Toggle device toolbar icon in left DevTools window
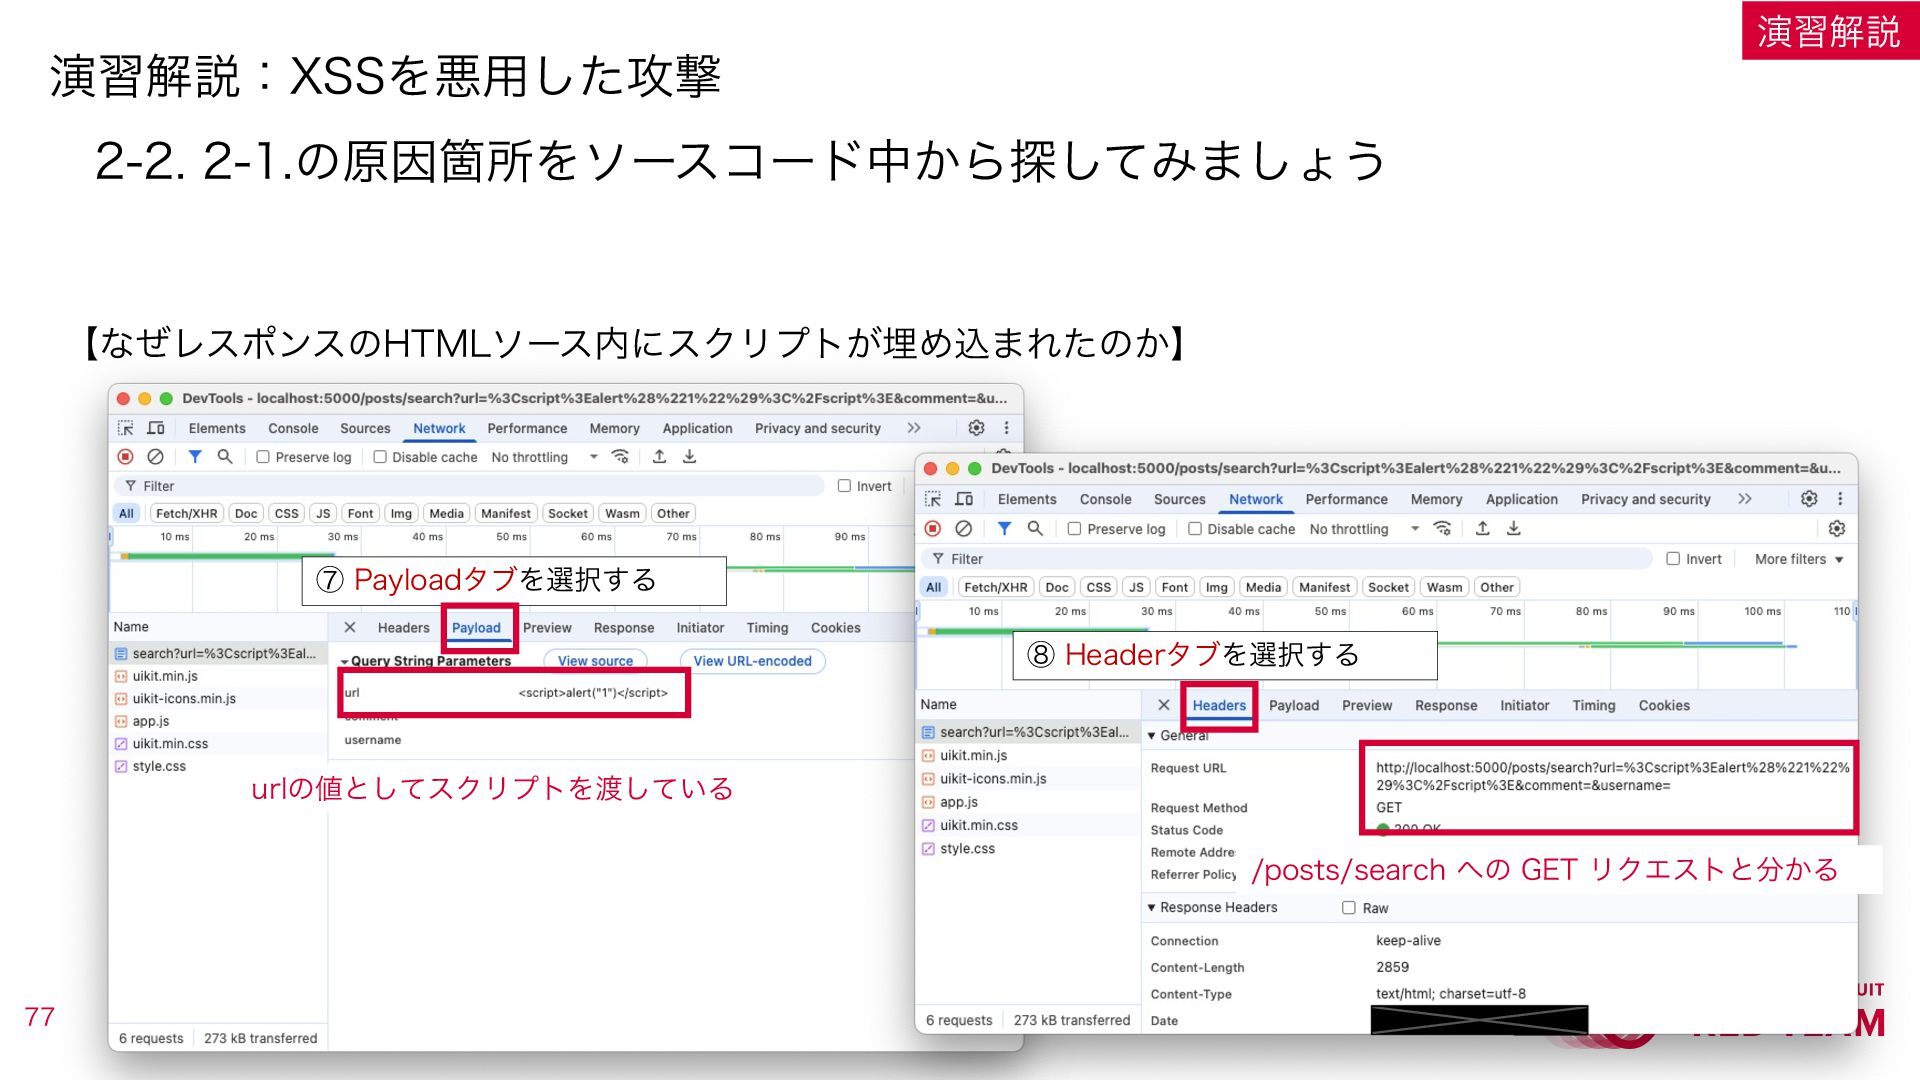This screenshot has width=1920, height=1080. click(156, 428)
